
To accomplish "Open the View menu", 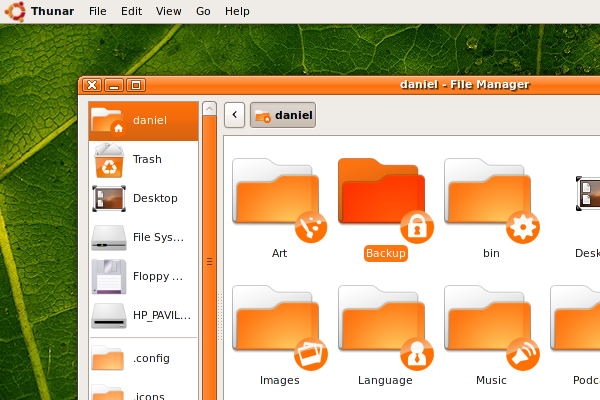I will [168, 11].
